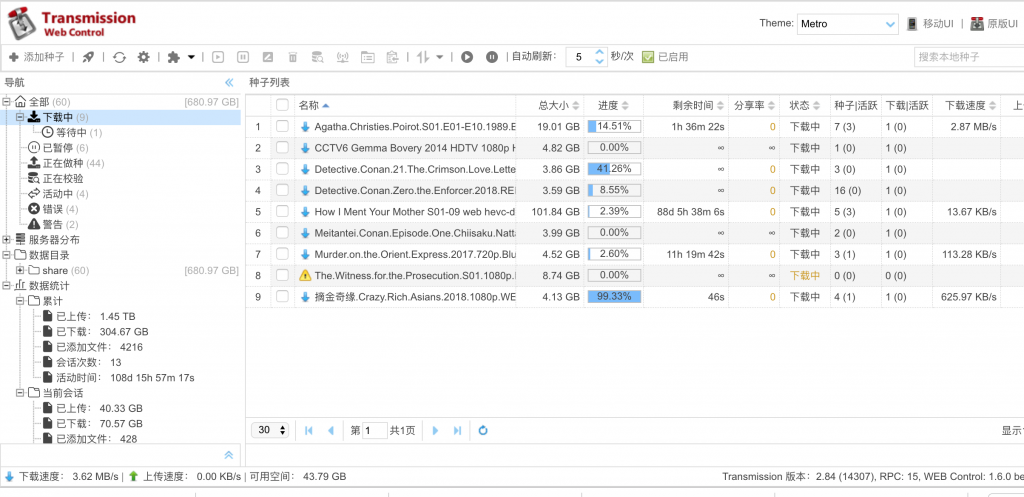Expand the share (60) folder node
Viewport: 1024px width, 497px height.
point(20,270)
